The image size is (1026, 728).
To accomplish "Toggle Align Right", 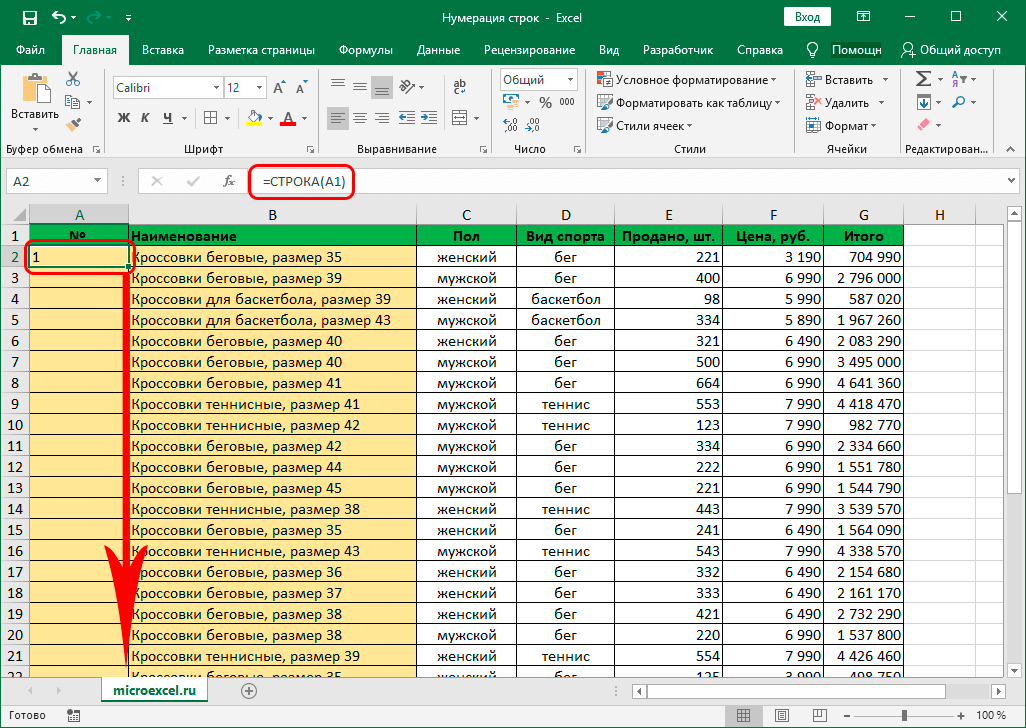I will (382, 118).
